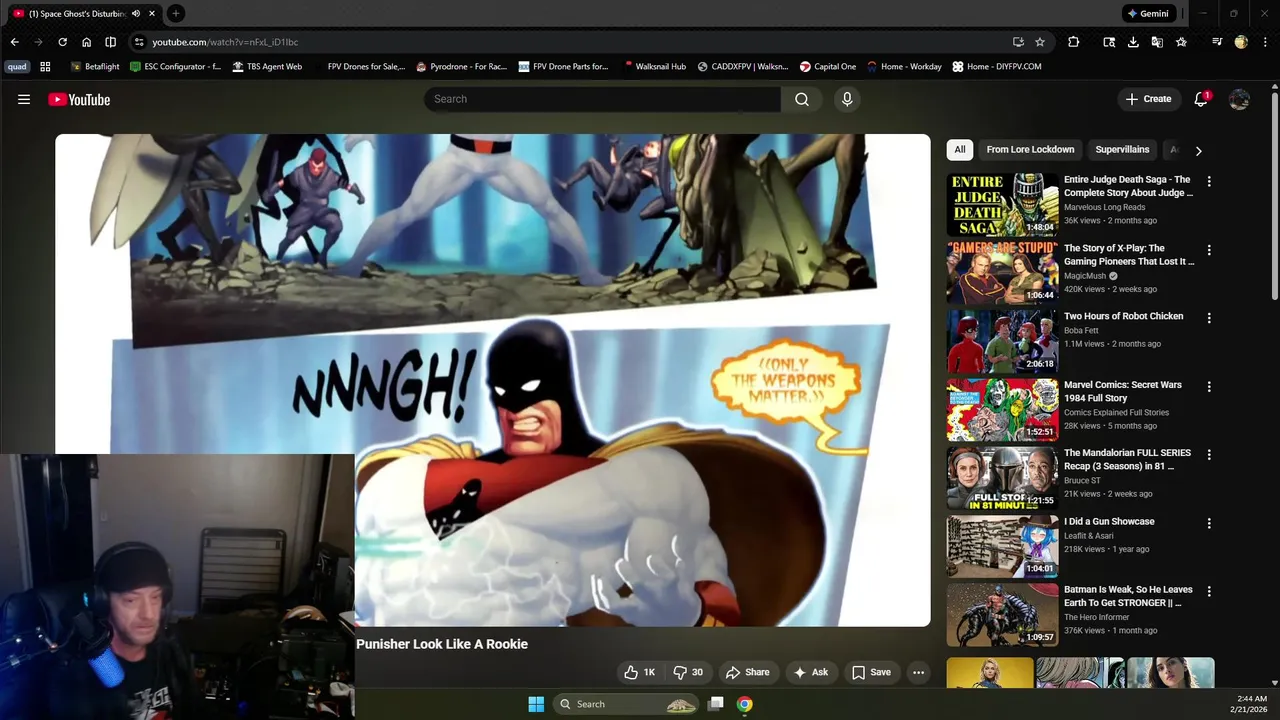Toggle the browser side panel icon
Screen dimensions: 1280x720
click(110, 42)
